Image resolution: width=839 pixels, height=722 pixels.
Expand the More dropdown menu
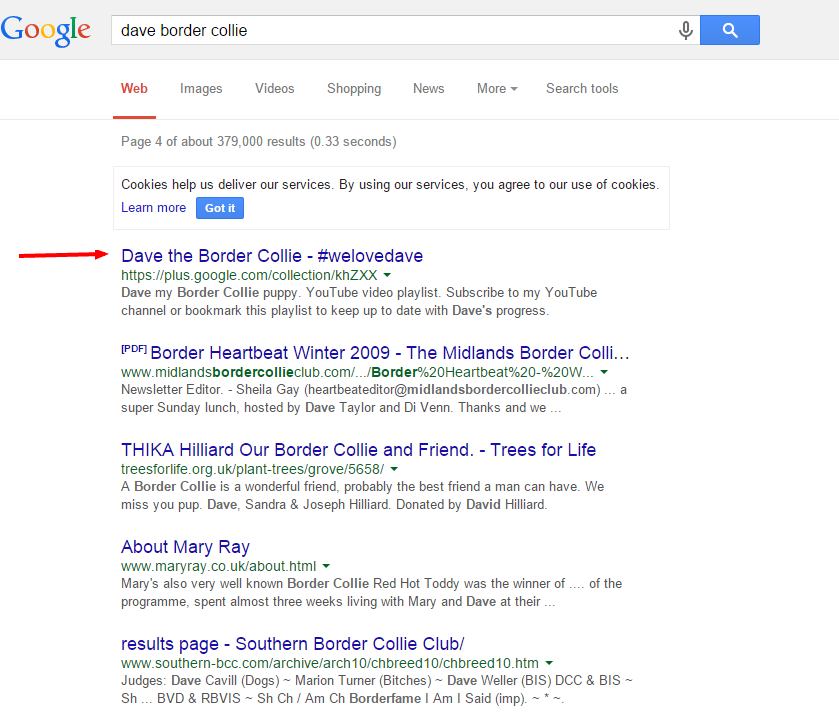[x=497, y=88]
